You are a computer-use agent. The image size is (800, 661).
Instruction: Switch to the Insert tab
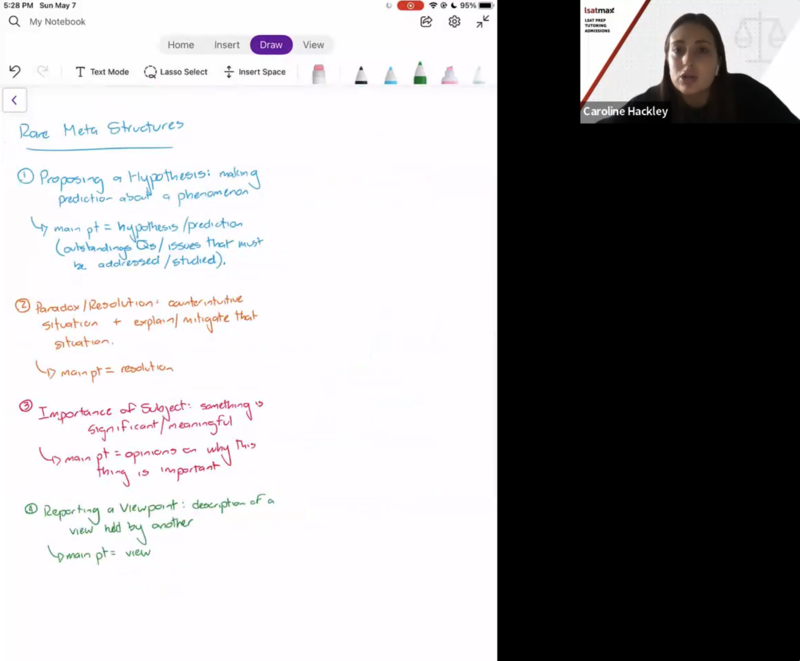(x=227, y=45)
